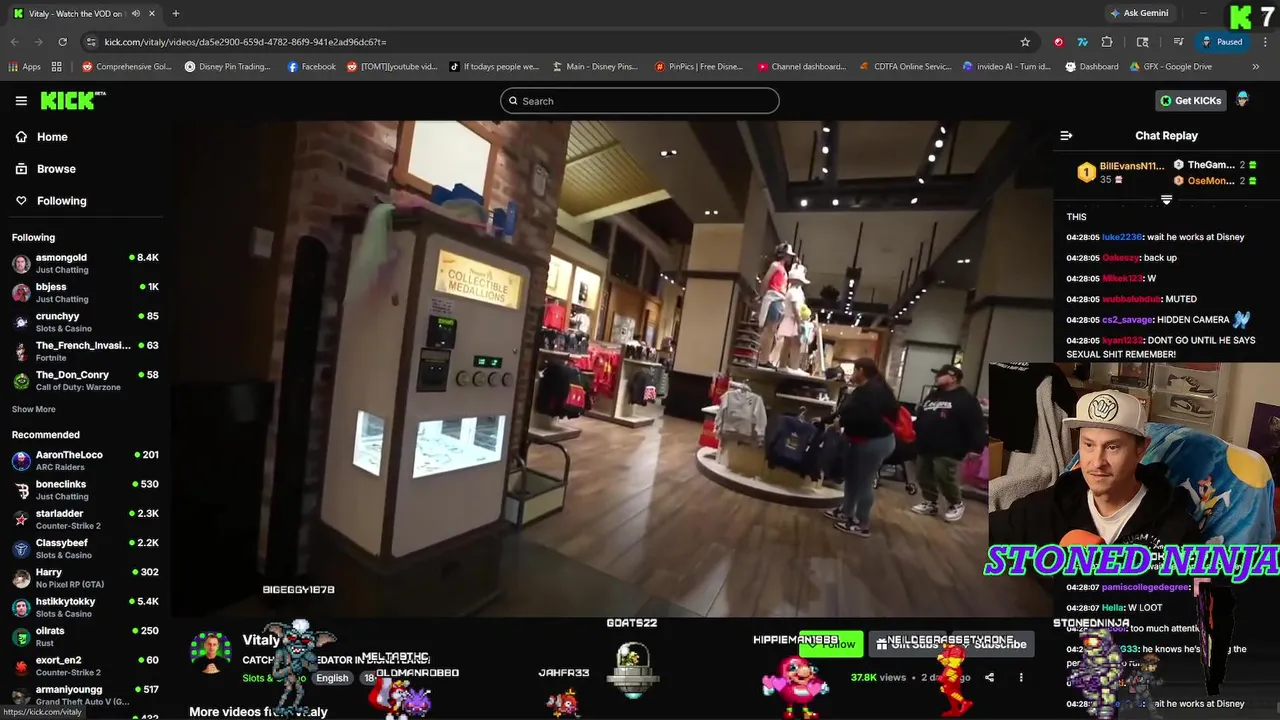The width and height of the screenshot is (1280, 720).
Task: Open Chrome's three-dot menu
Action: tap(1264, 42)
